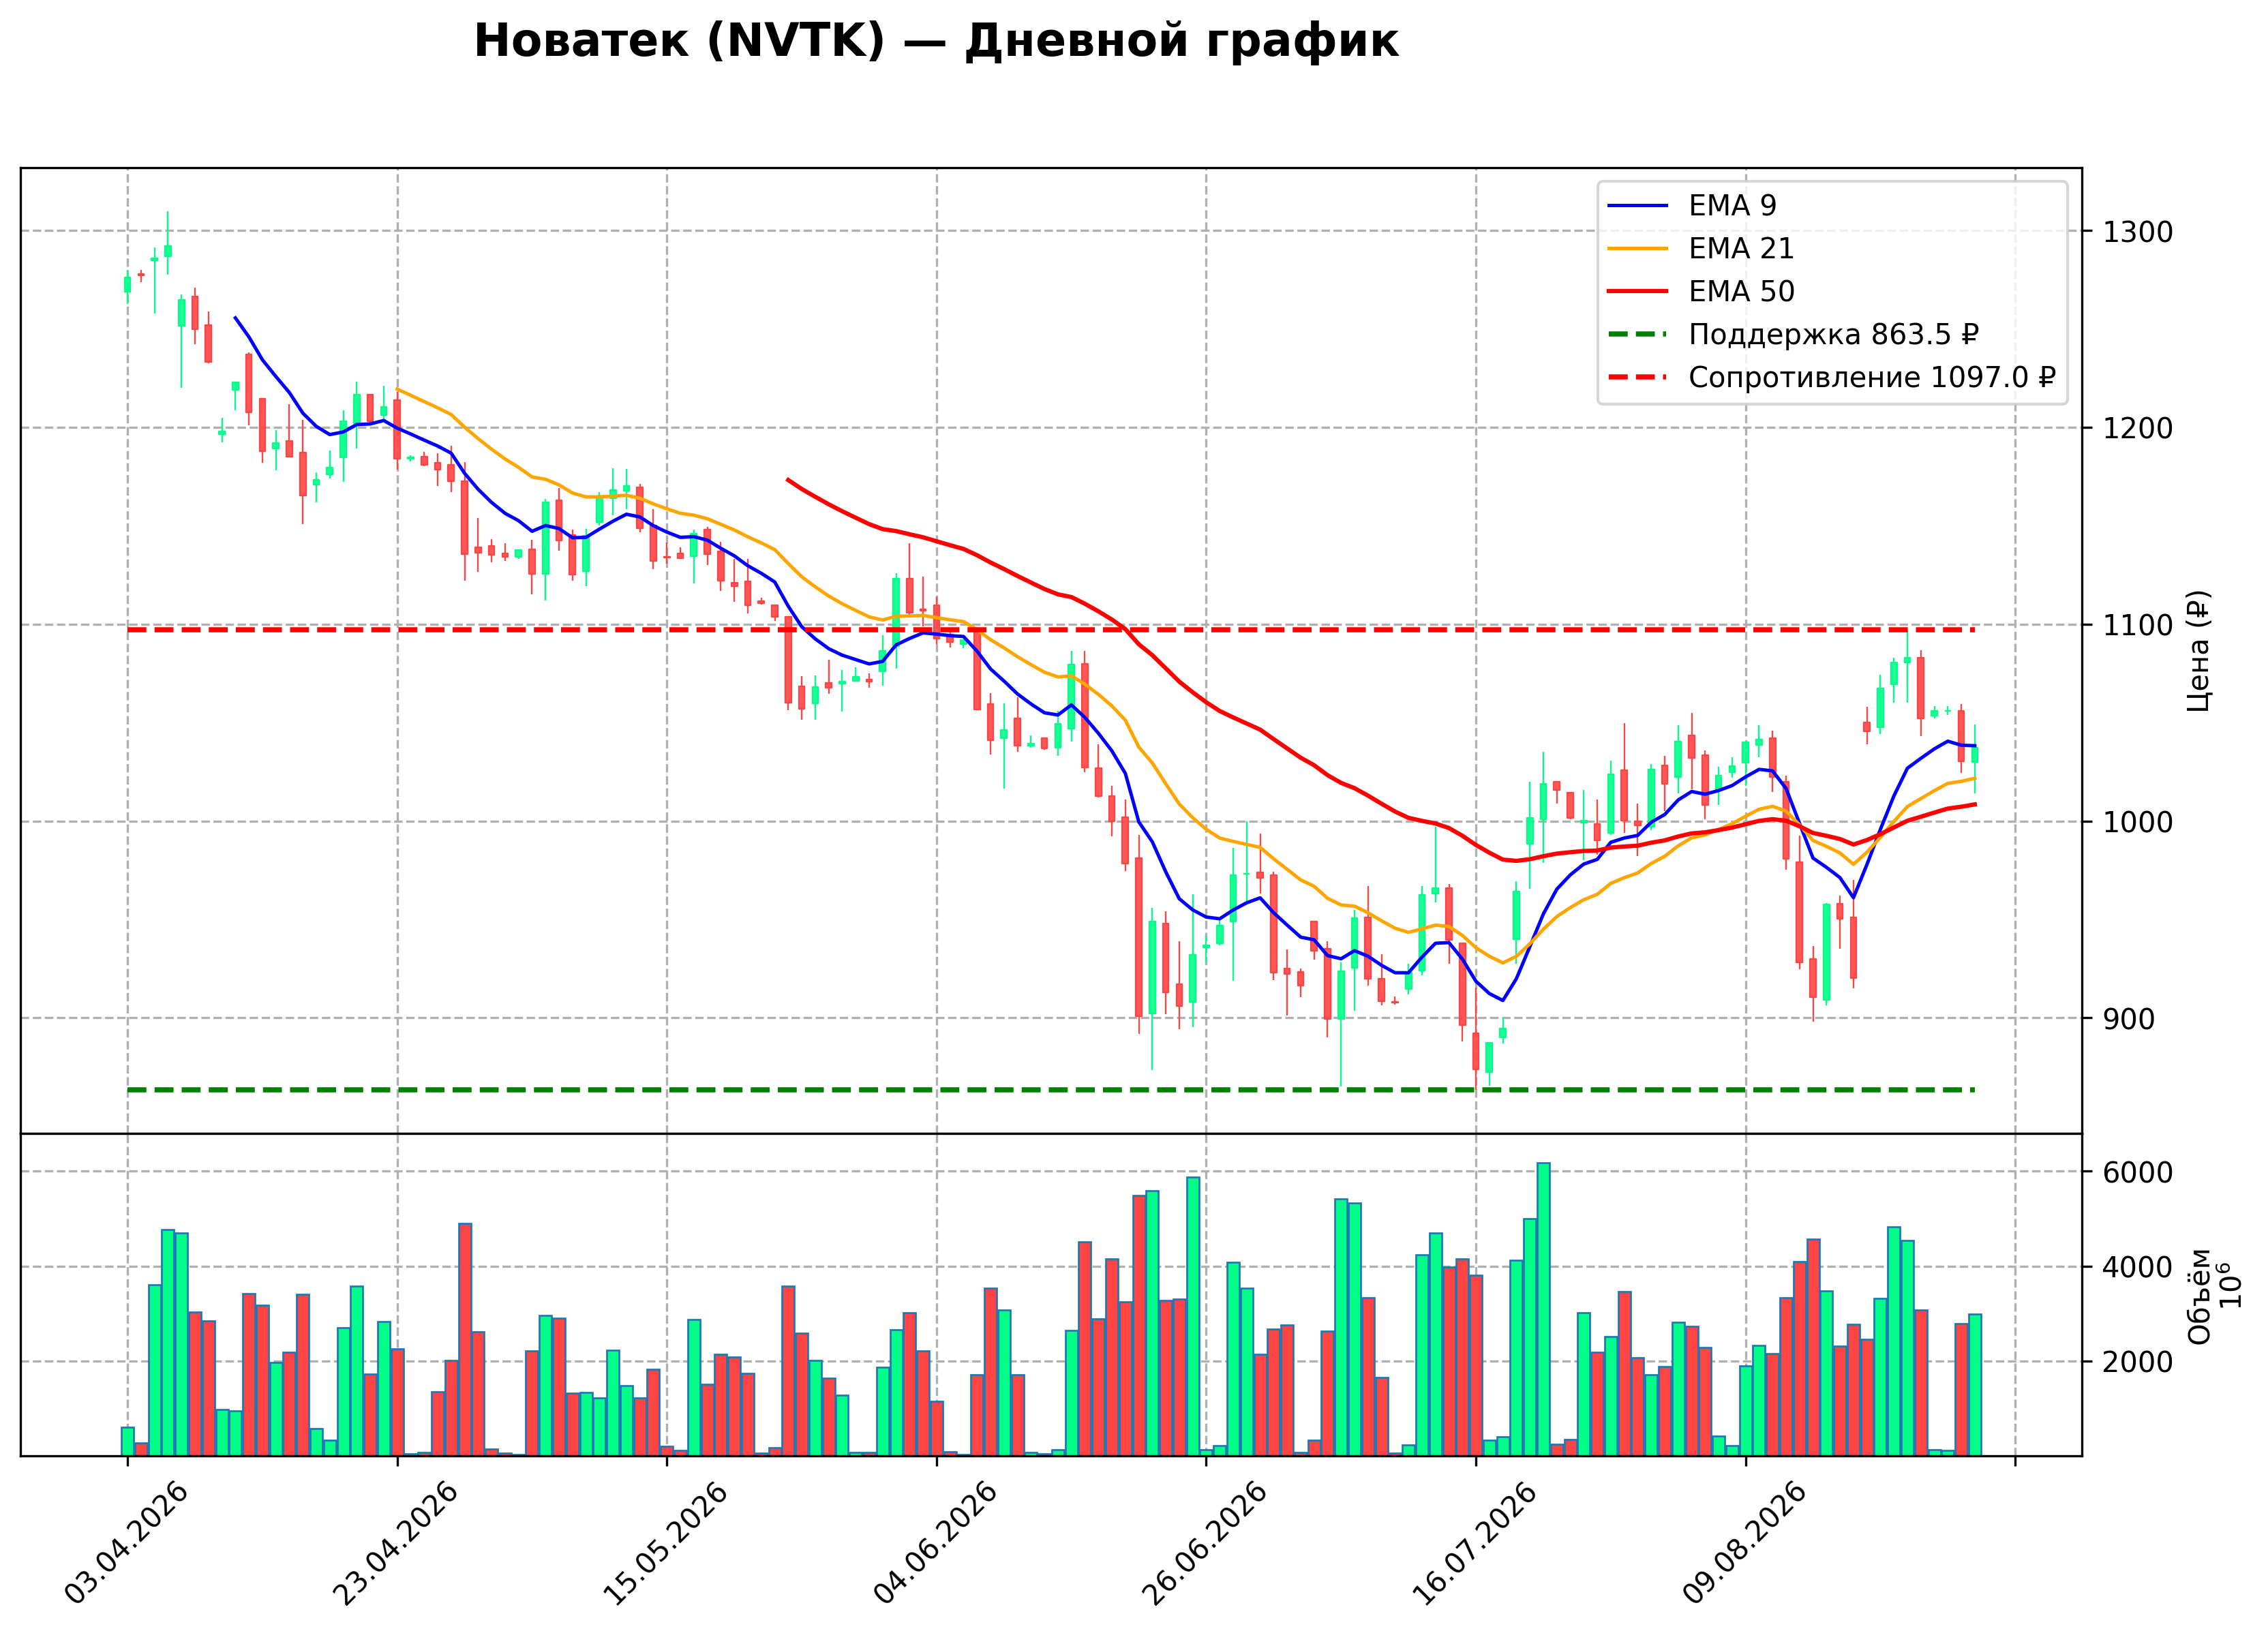Click the date label 04.06.2026

point(936,1544)
